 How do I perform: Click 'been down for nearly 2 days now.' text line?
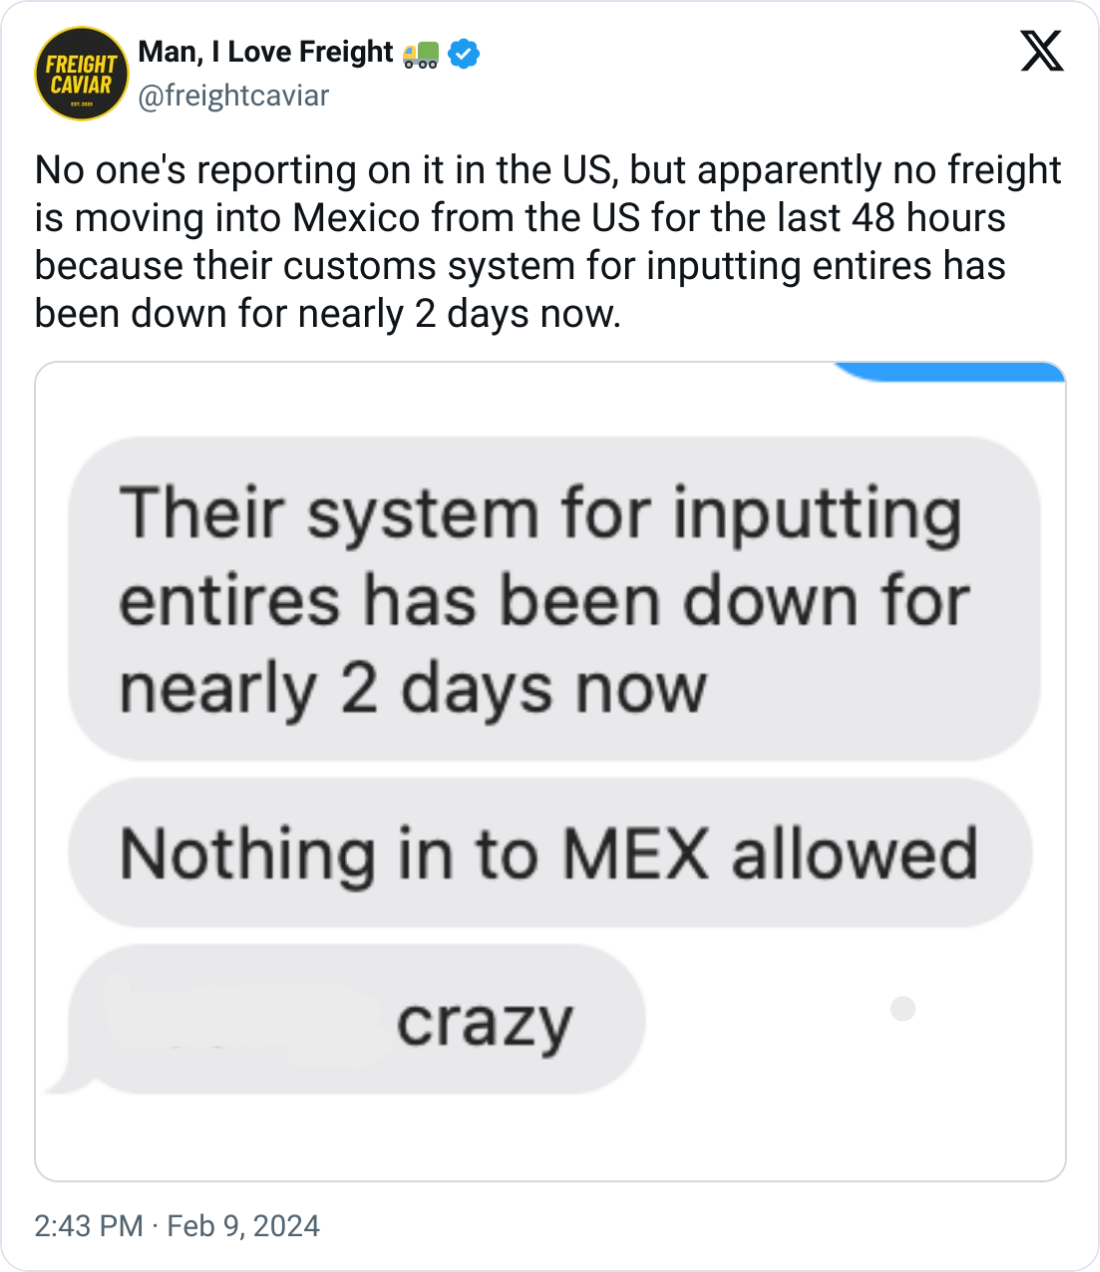point(328,314)
